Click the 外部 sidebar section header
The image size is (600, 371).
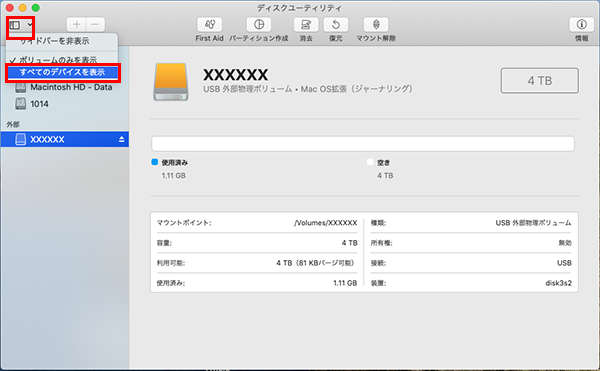click(x=13, y=124)
